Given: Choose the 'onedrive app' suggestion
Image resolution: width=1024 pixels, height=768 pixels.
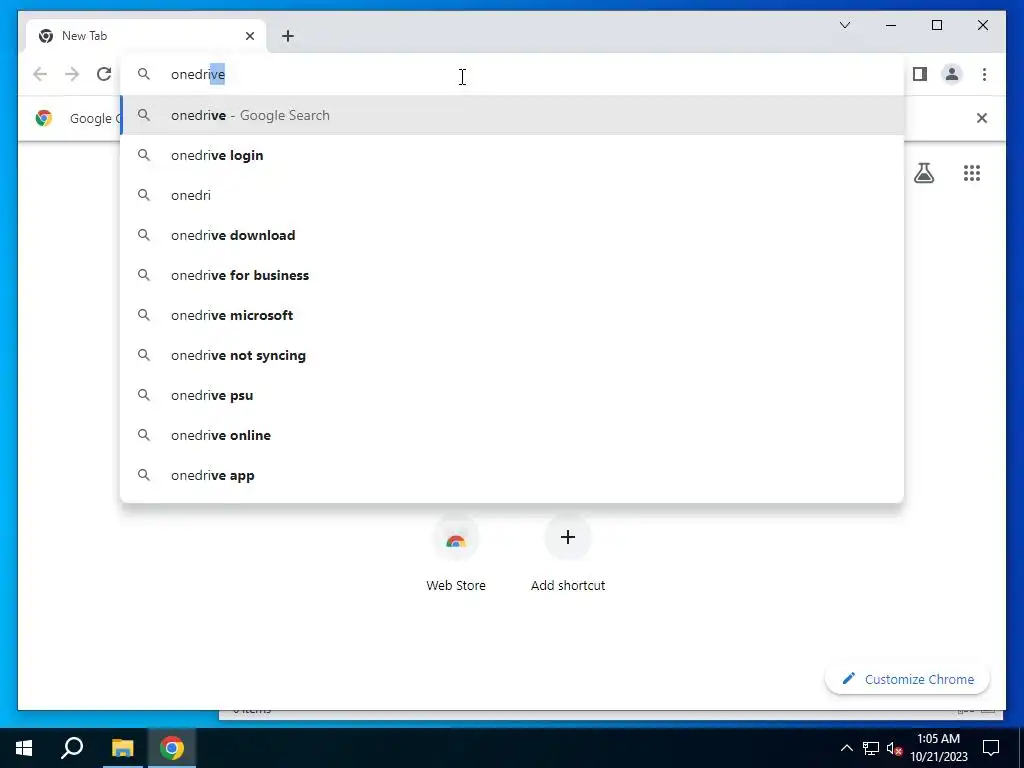Looking at the screenshot, I should pos(512,475).
